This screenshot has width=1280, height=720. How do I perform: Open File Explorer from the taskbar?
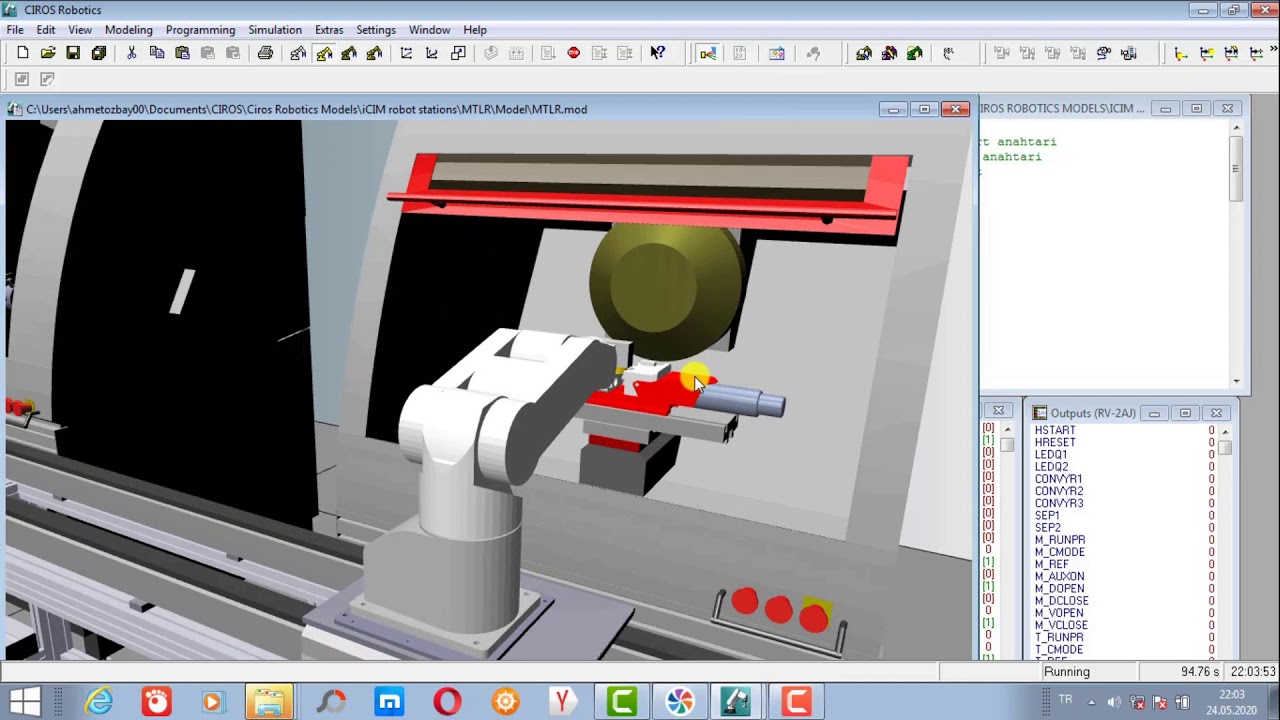268,701
